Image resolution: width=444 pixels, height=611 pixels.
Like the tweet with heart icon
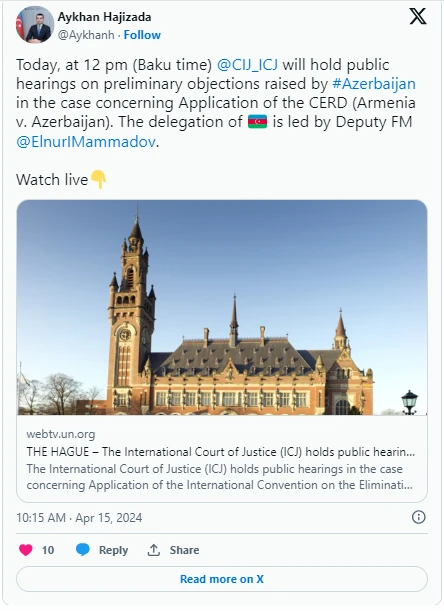click(x=26, y=550)
